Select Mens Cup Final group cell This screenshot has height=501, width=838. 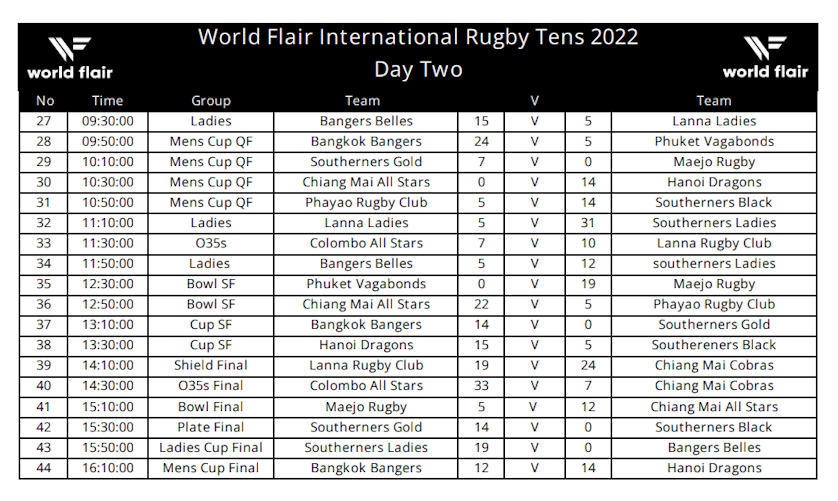210,468
